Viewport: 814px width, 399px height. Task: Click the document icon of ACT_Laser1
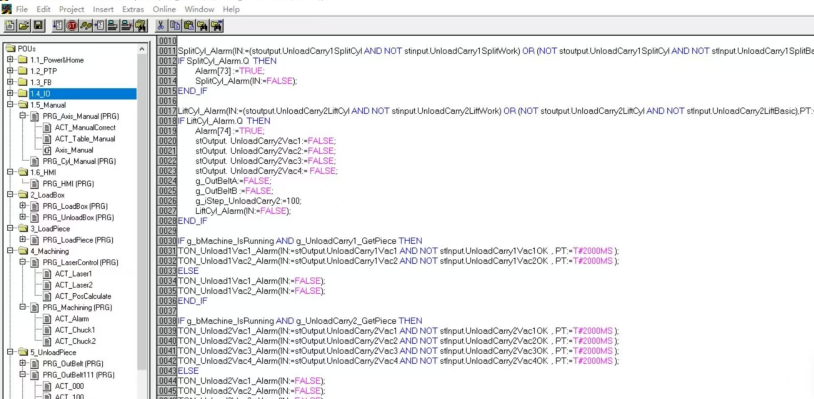coord(47,273)
